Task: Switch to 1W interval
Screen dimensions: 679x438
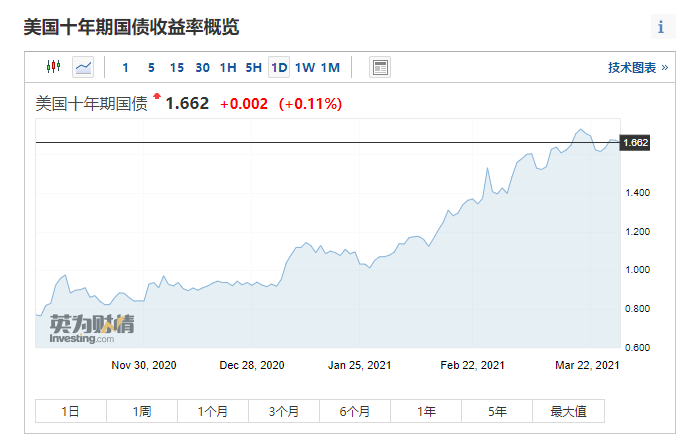Action: click(x=305, y=68)
